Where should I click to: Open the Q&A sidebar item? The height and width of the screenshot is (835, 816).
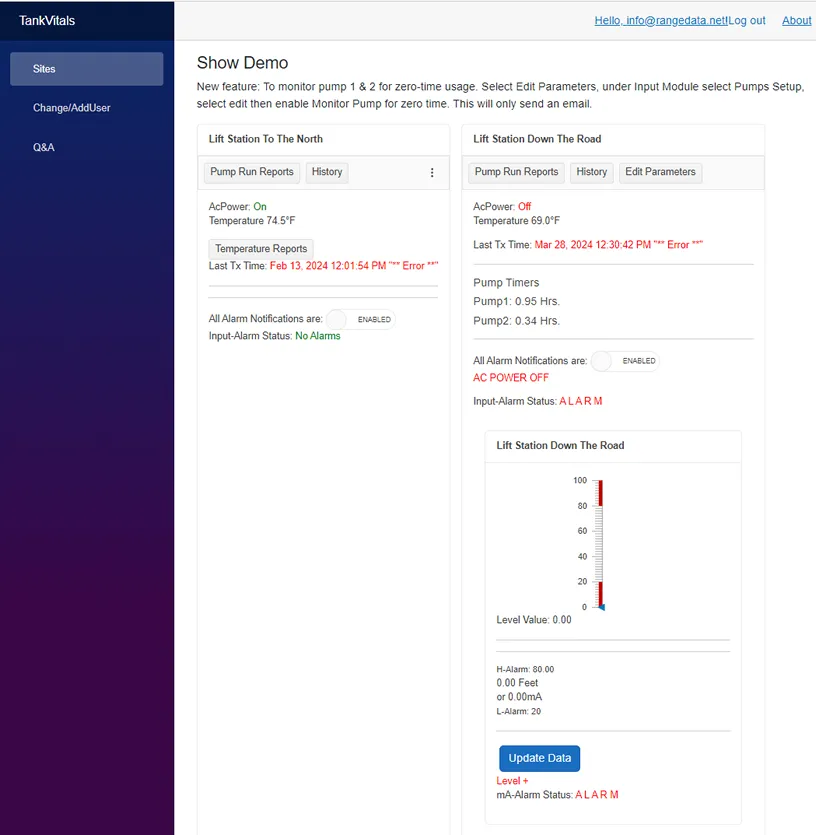[x=44, y=147]
